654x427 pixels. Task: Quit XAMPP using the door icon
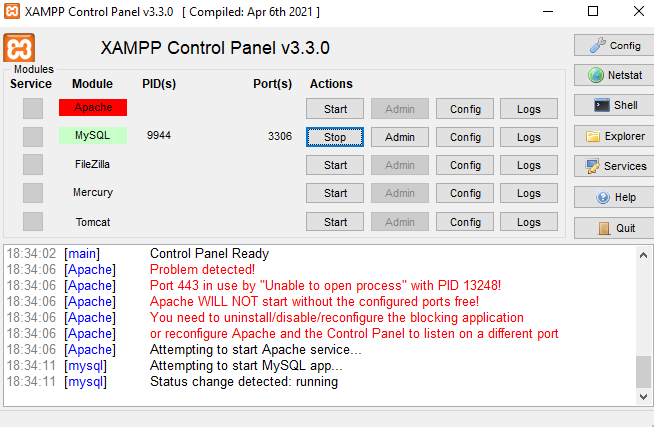click(x=613, y=228)
